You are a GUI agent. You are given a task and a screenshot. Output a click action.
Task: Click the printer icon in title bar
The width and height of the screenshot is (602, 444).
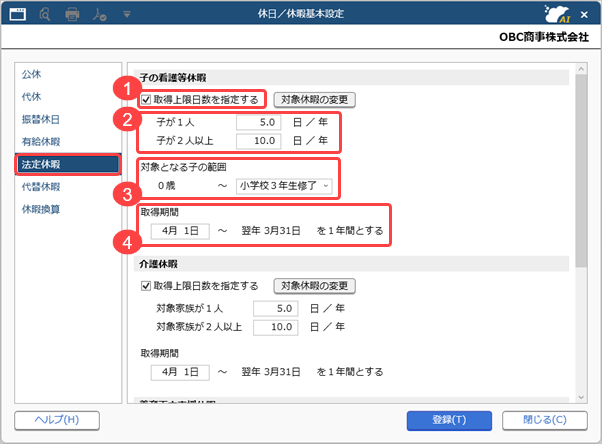[72, 15]
